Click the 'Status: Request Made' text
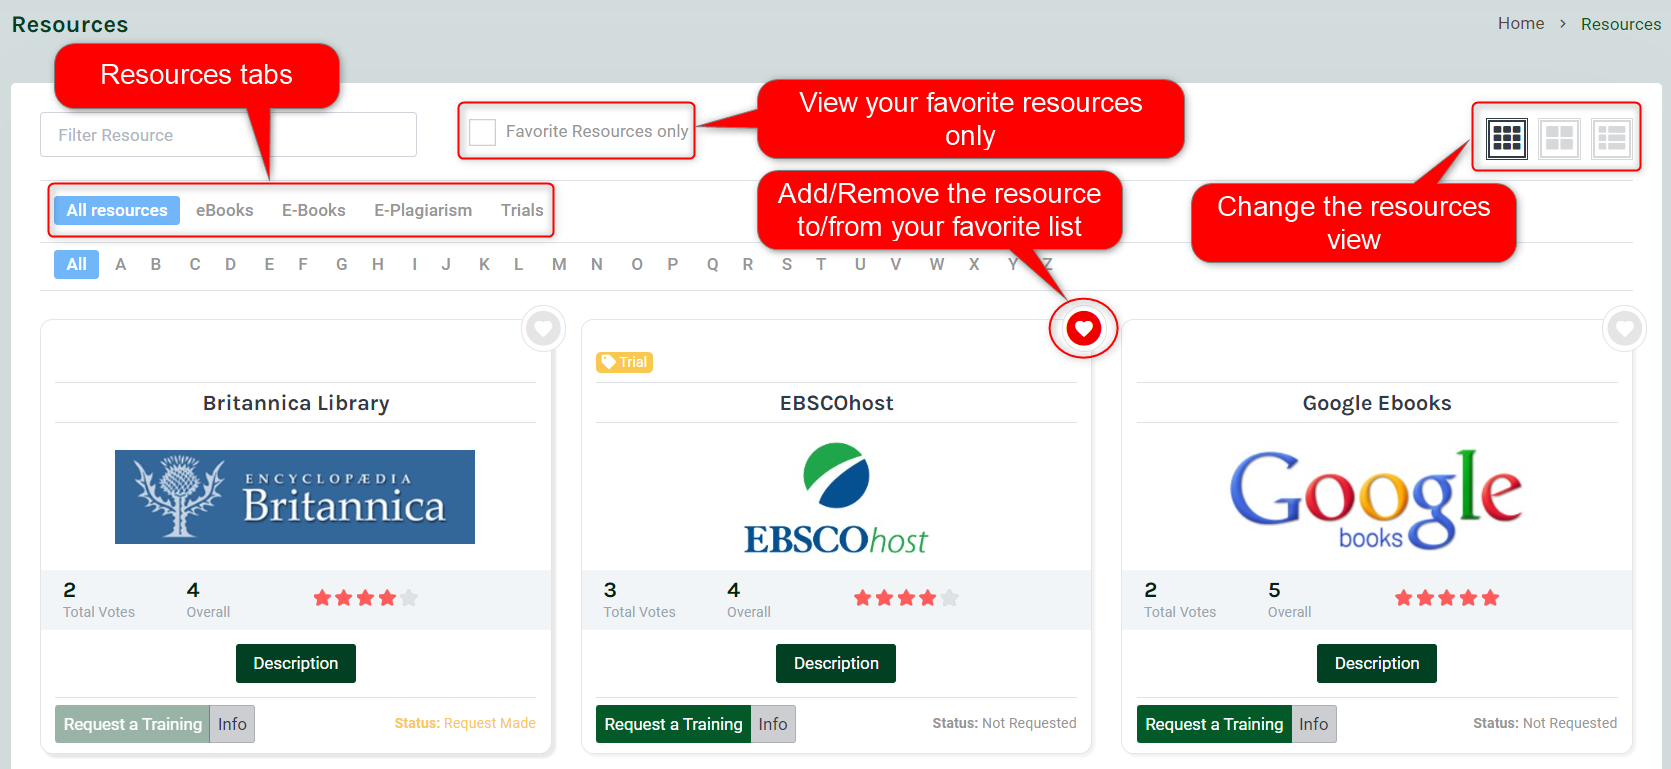 click(465, 723)
